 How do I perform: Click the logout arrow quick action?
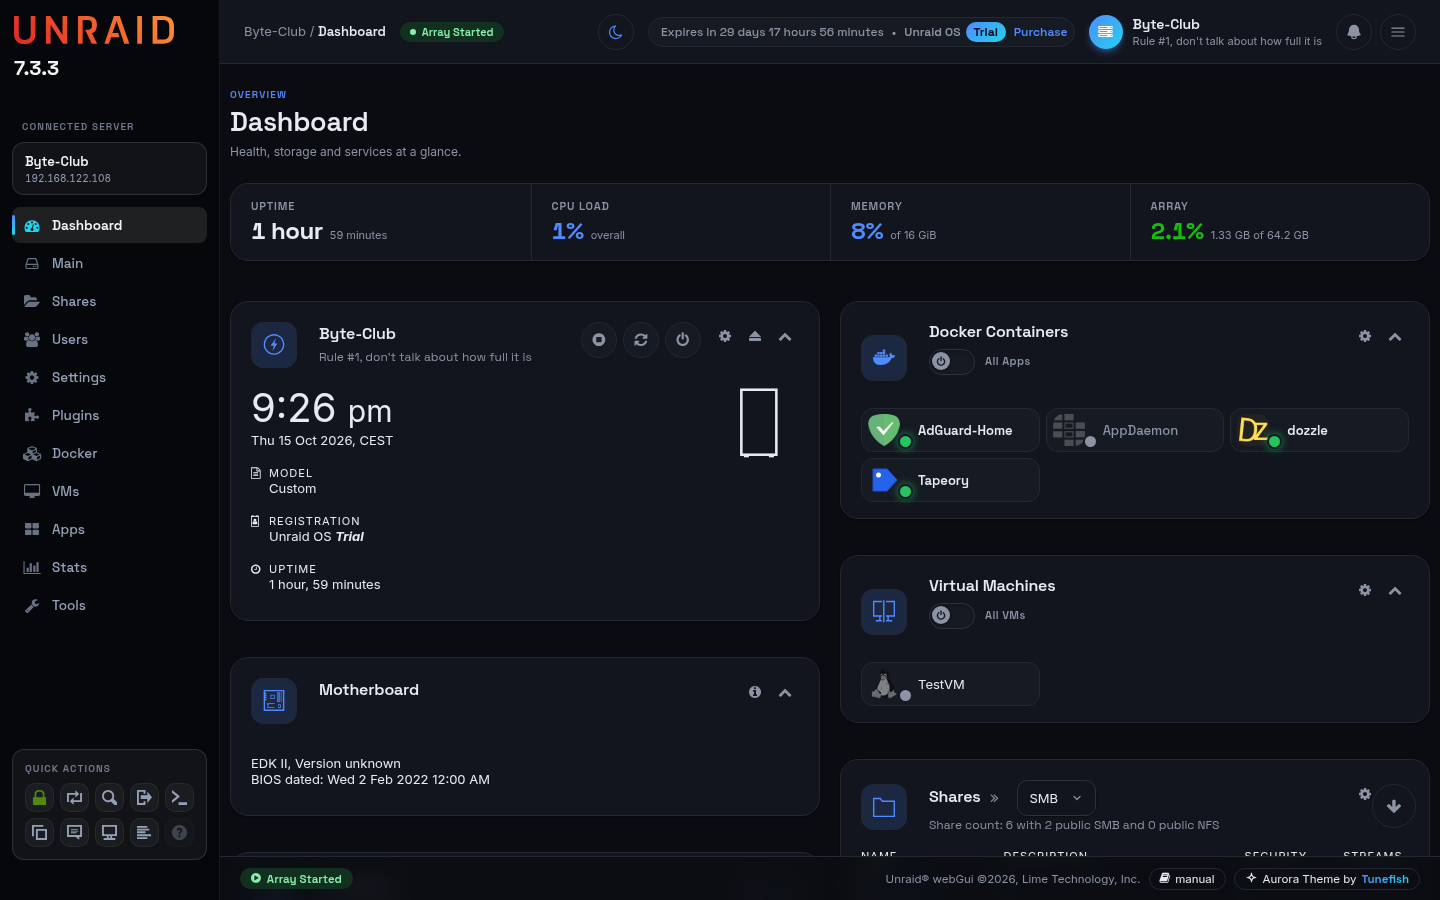[144, 797]
